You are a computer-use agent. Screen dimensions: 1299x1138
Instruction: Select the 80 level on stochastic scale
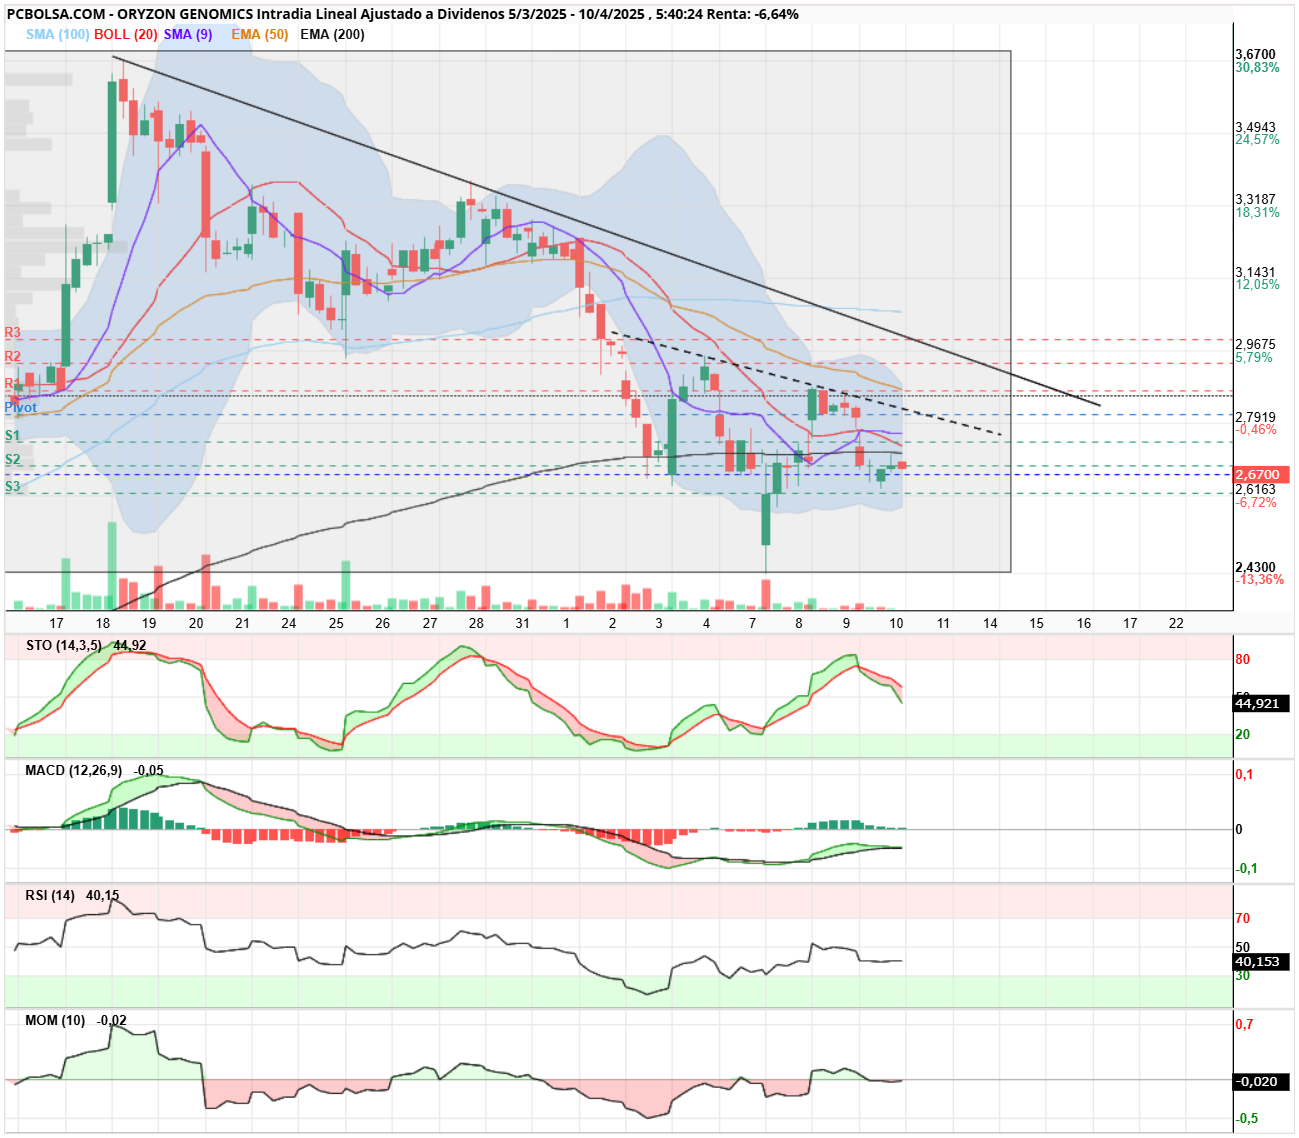coord(1243,659)
